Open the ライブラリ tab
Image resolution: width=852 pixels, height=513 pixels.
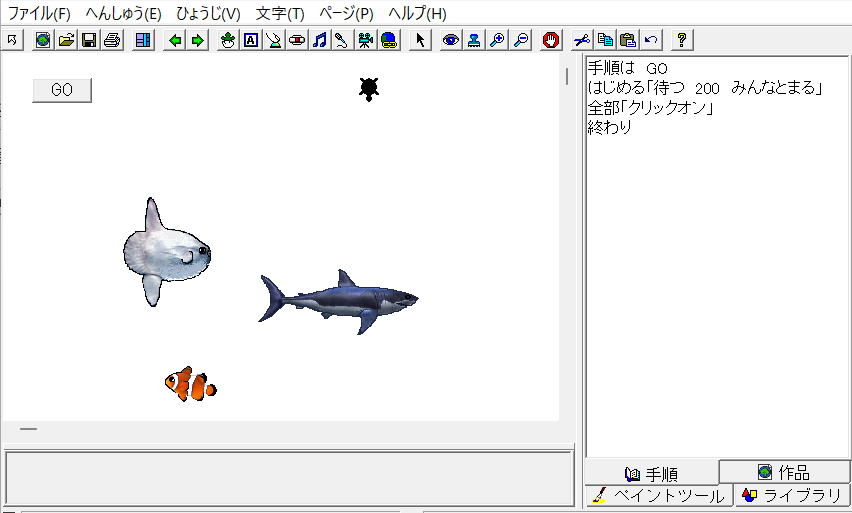(x=792, y=496)
